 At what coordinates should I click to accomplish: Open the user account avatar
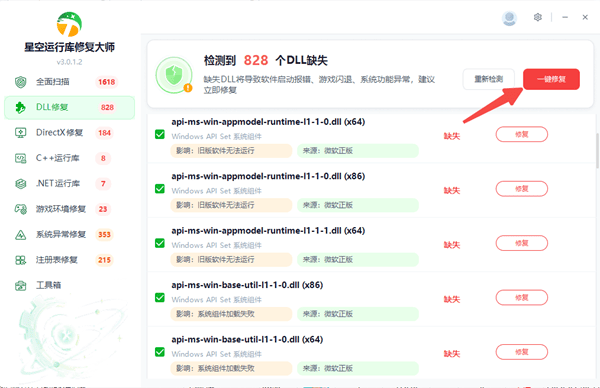pos(509,18)
